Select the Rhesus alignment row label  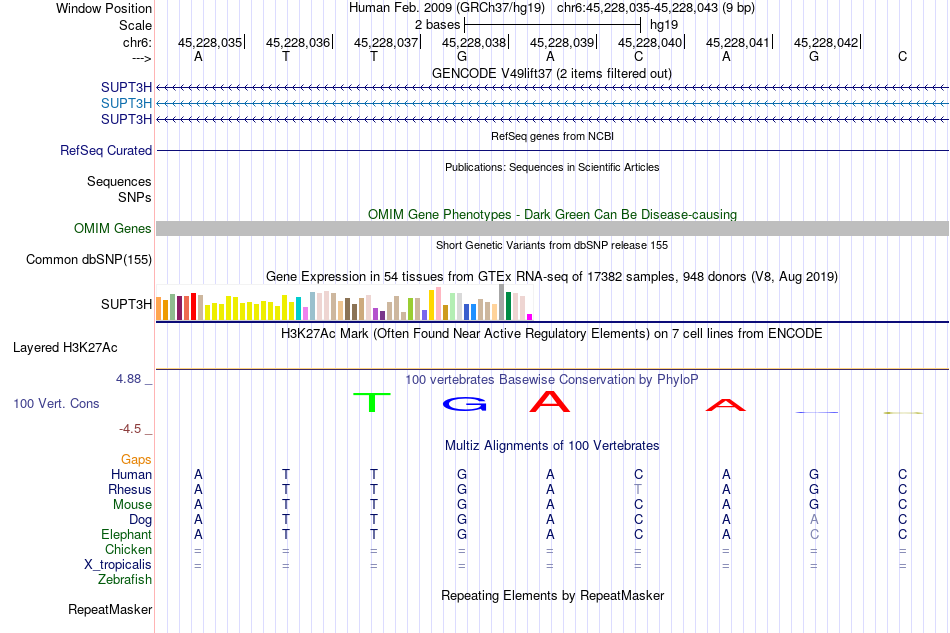[130, 489]
